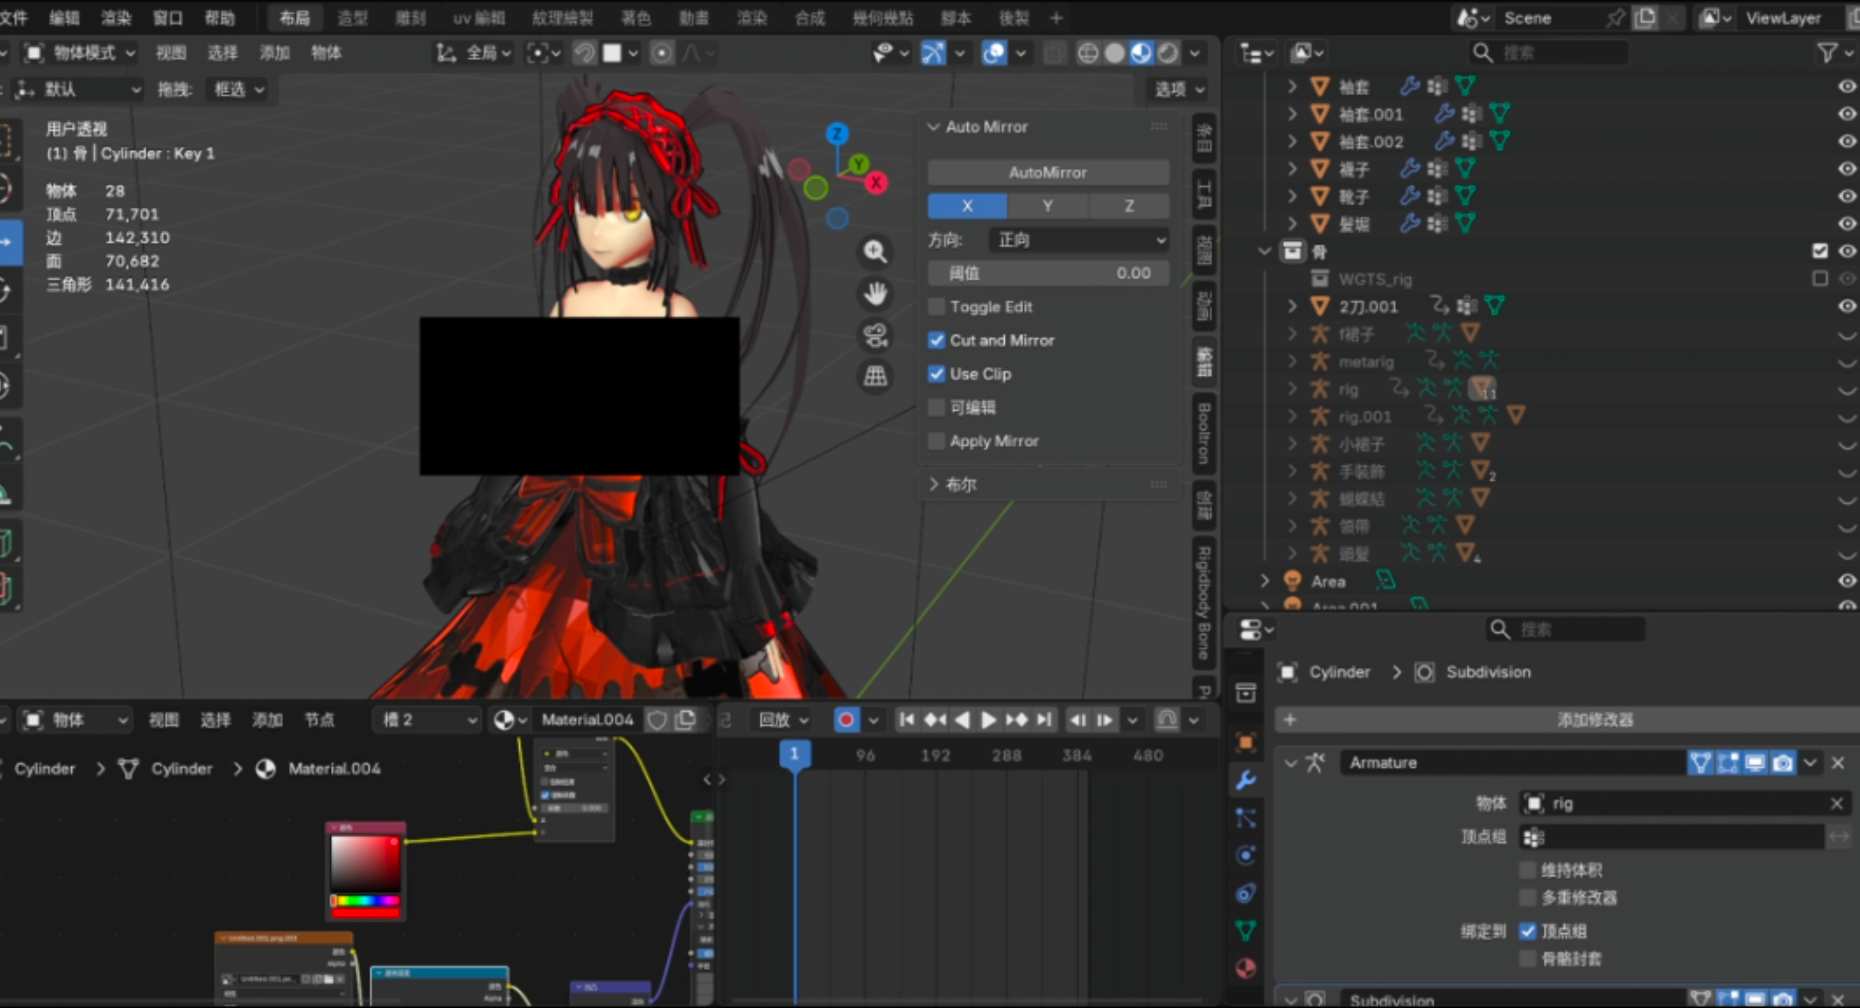
Task: Click the red X axis gizmo
Action: pyautogui.click(x=876, y=182)
